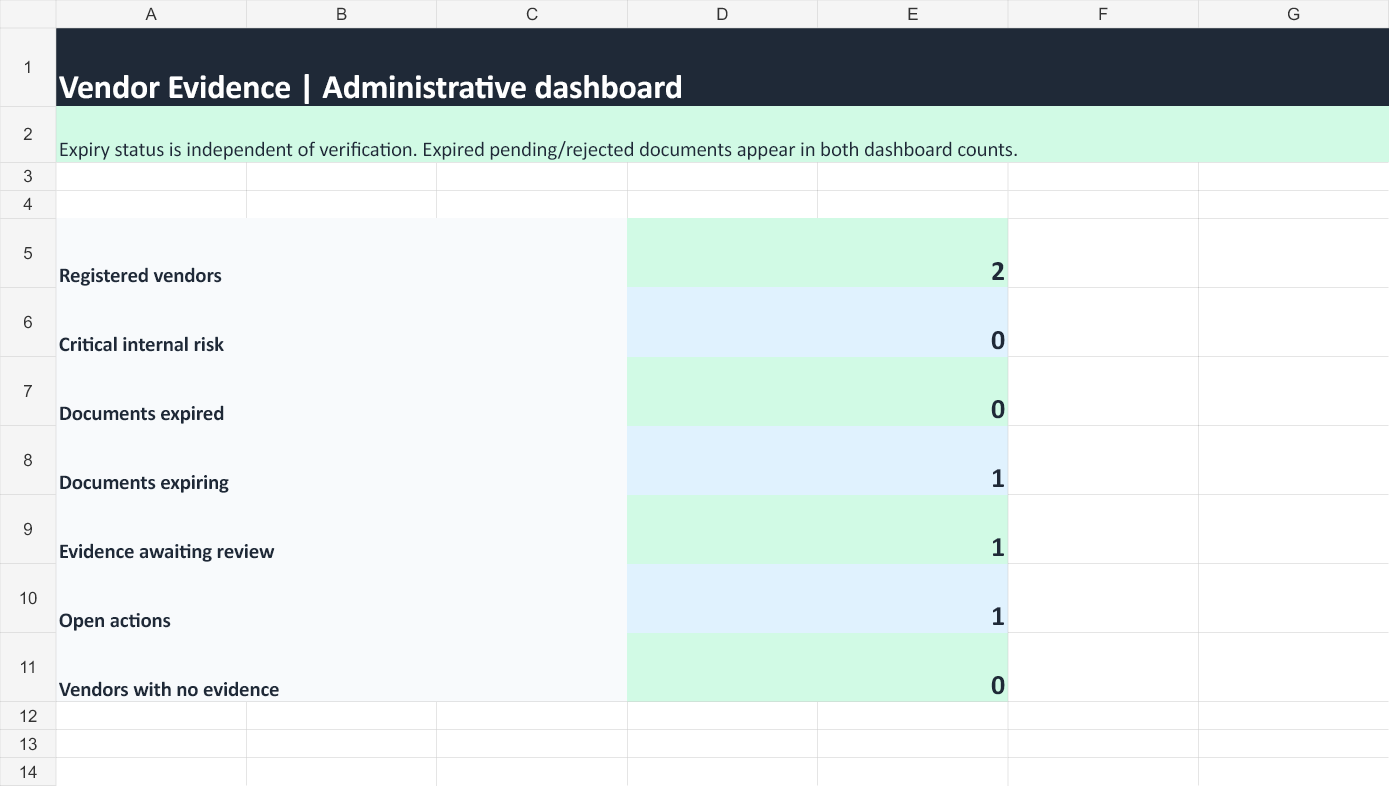Image resolution: width=1389 pixels, height=786 pixels.
Task: Select column G header
Action: tap(1294, 14)
